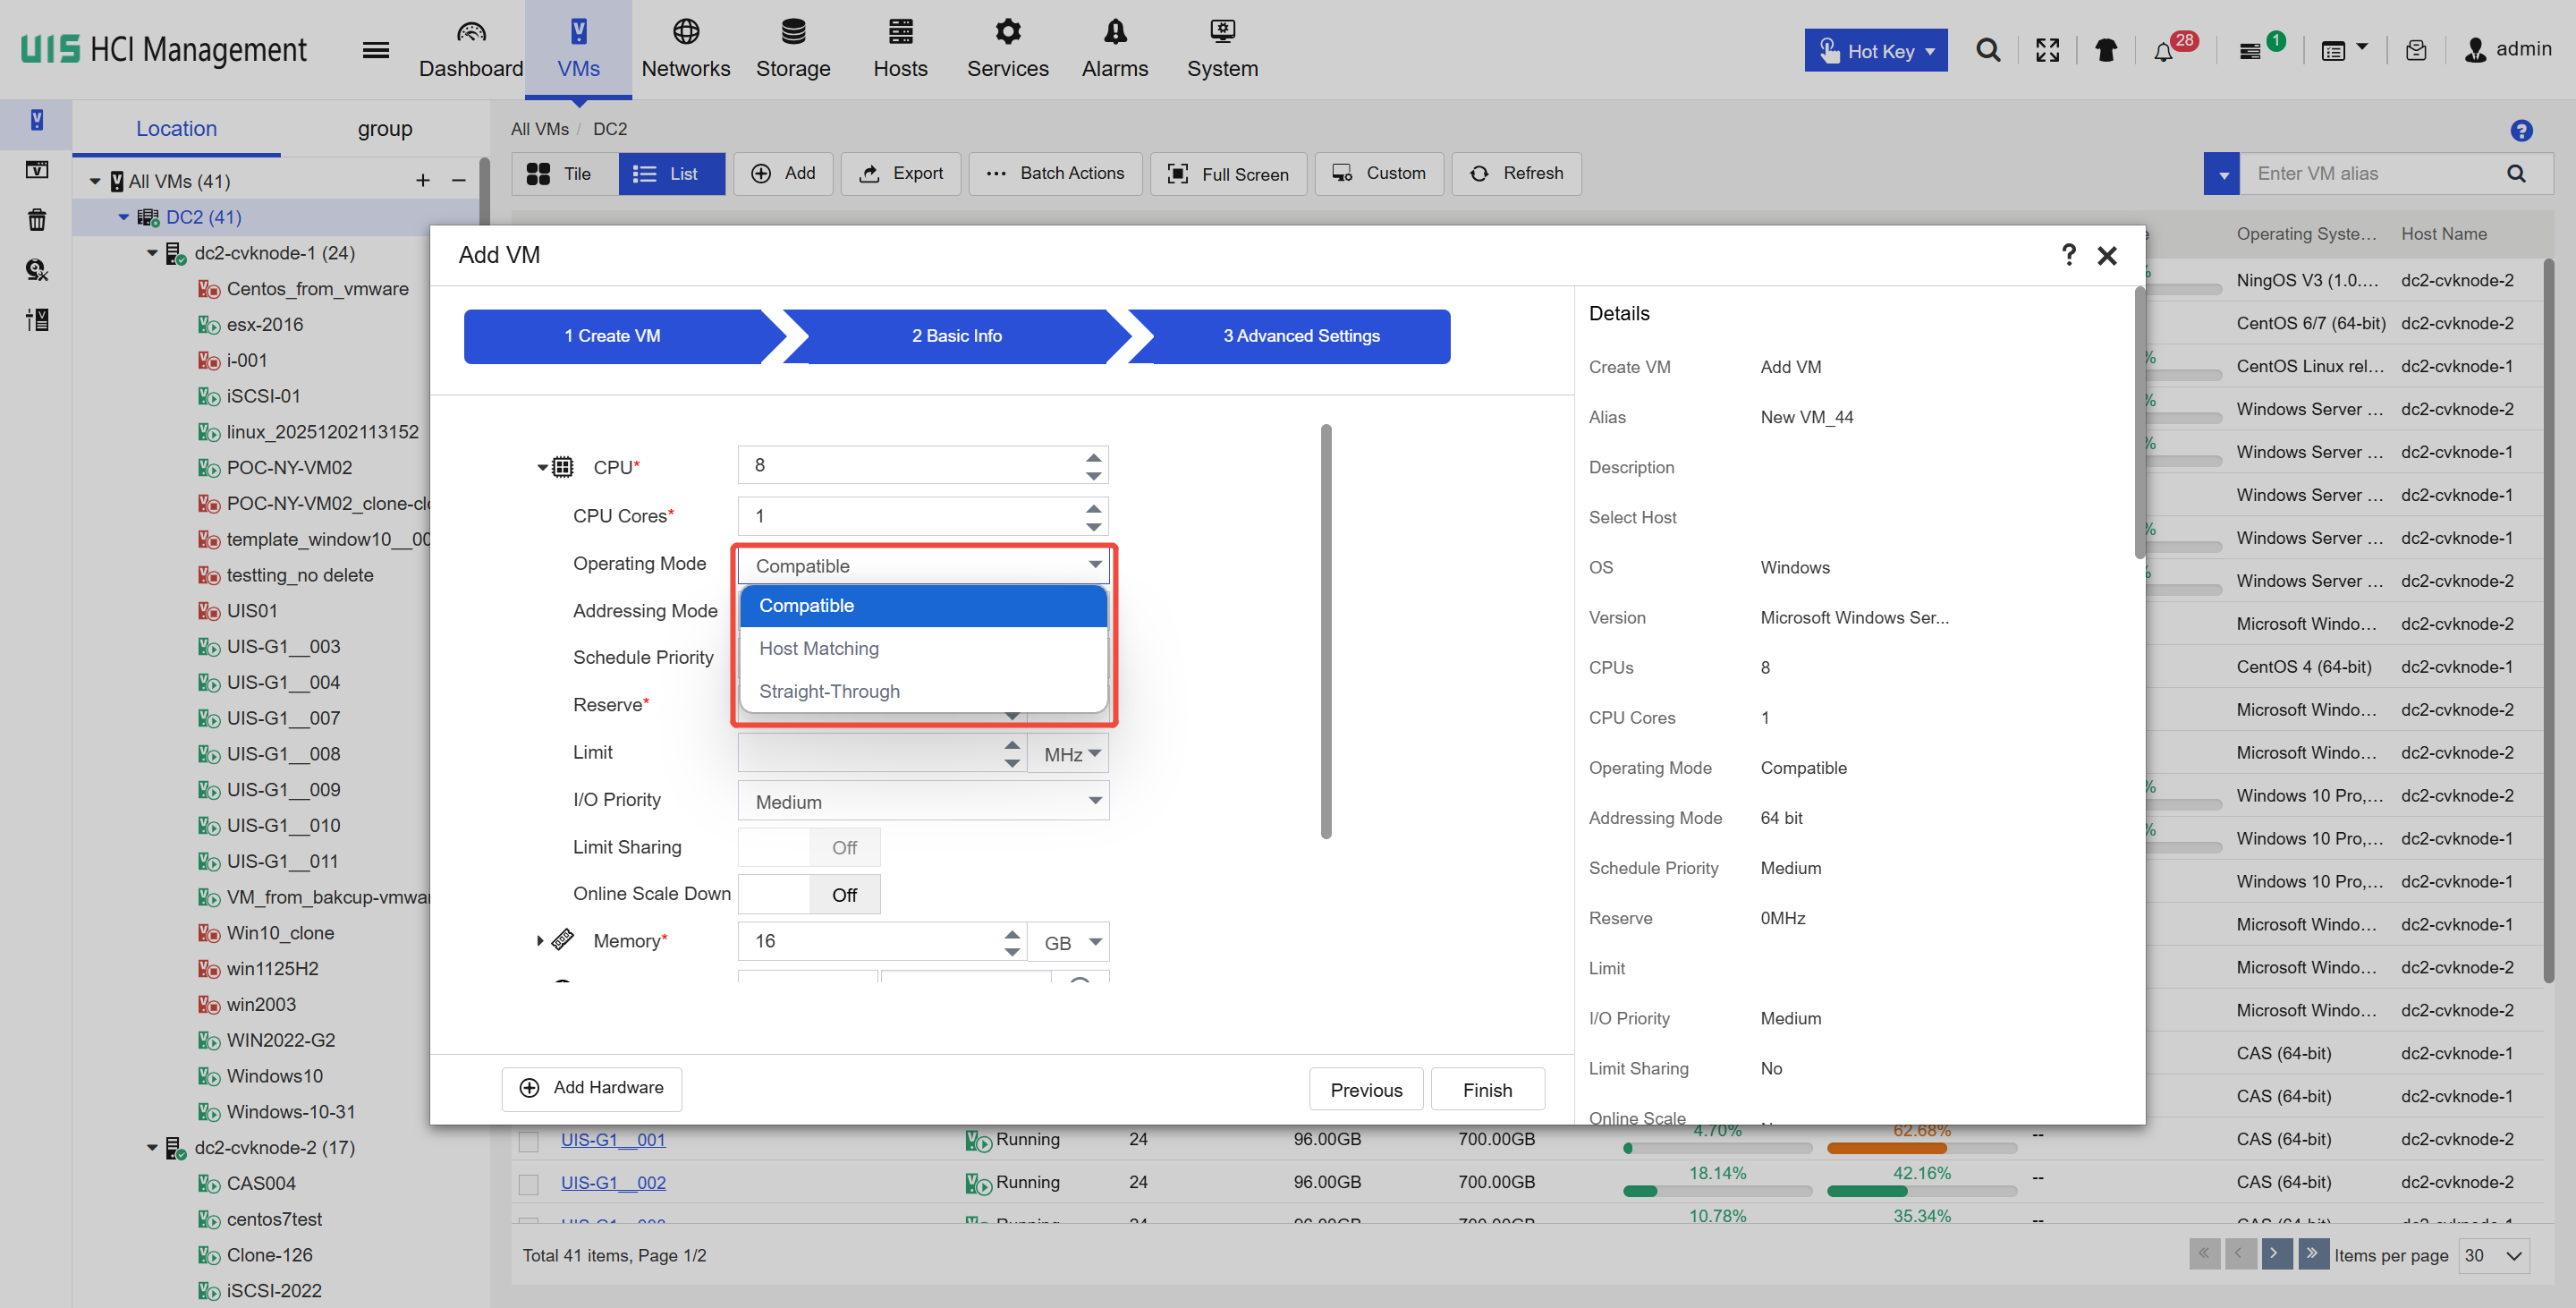Image resolution: width=2576 pixels, height=1308 pixels.
Task: Open the I/O Priority dropdown
Action: pyautogui.click(x=922, y=801)
